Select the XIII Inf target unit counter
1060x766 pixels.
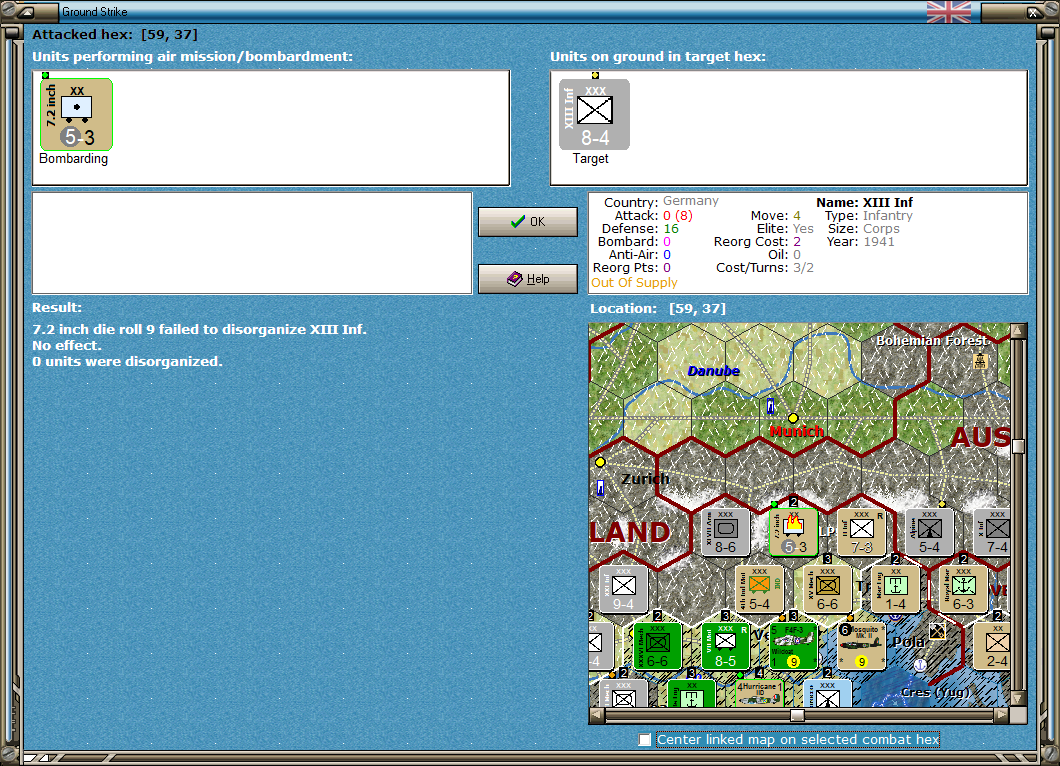pyautogui.click(x=594, y=114)
